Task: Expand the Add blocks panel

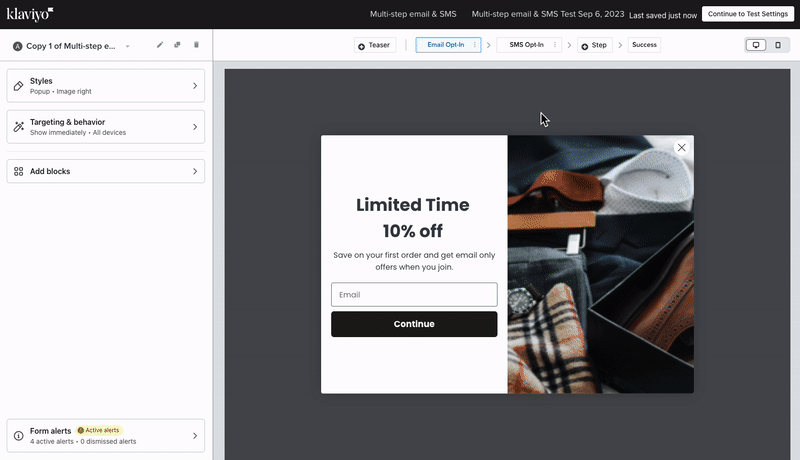Action: click(x=105, y=171)
